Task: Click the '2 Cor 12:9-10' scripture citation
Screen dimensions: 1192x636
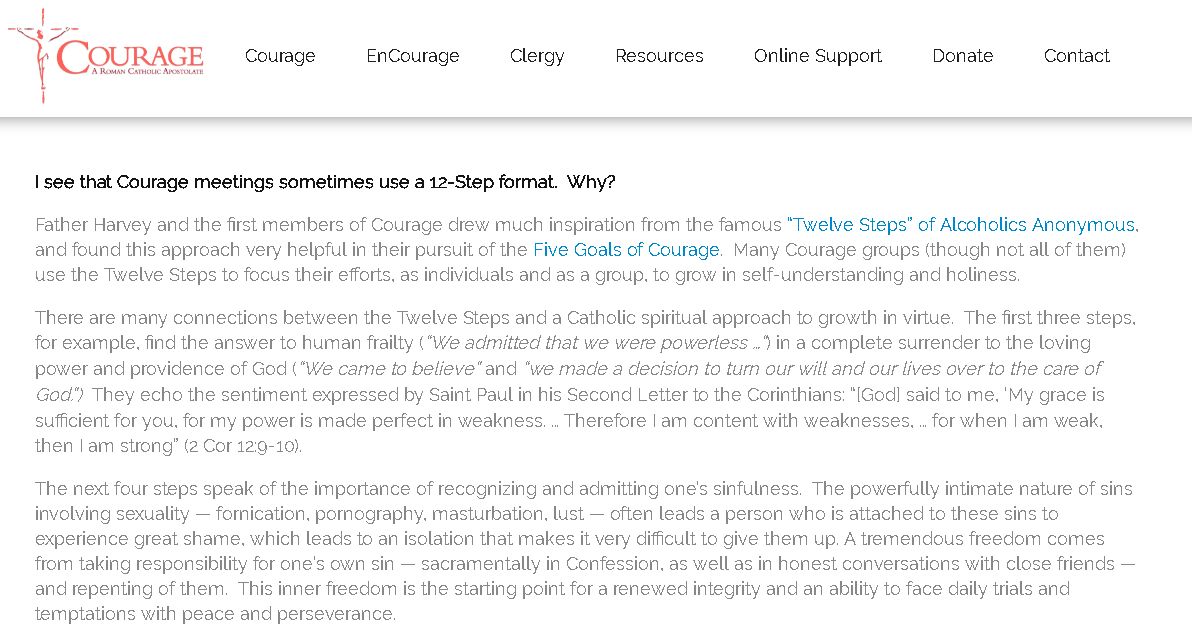Action: coord(243,446)
